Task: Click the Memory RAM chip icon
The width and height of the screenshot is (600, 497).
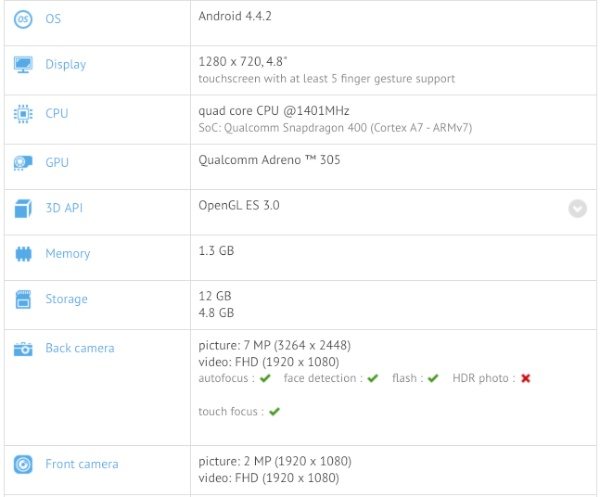Action: point(23,254)
